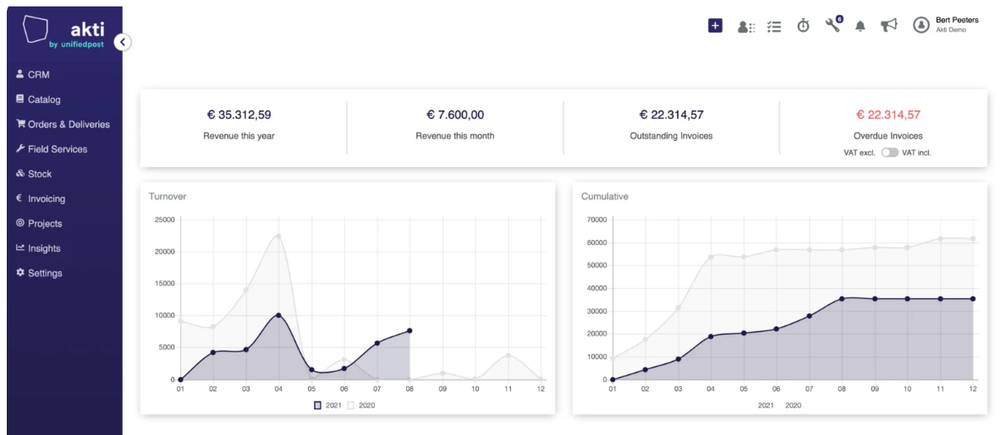Click the chart icon beside Insights

(20, 247)
